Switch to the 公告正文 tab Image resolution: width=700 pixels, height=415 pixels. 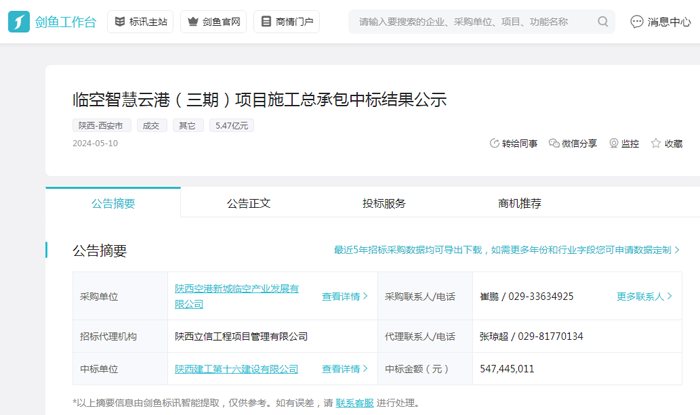pos(248,203)
